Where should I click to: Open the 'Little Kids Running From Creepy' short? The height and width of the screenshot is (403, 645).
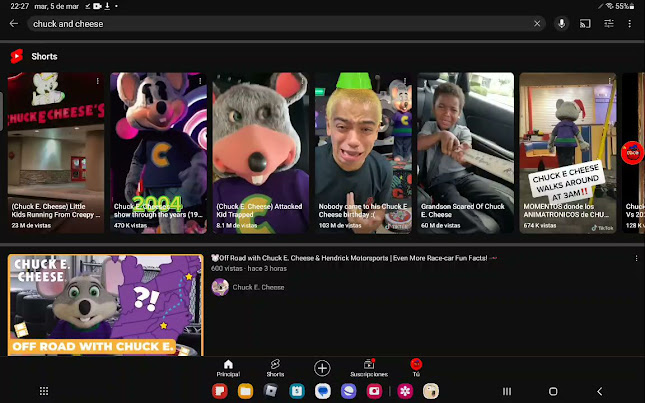tap(56, 153)
